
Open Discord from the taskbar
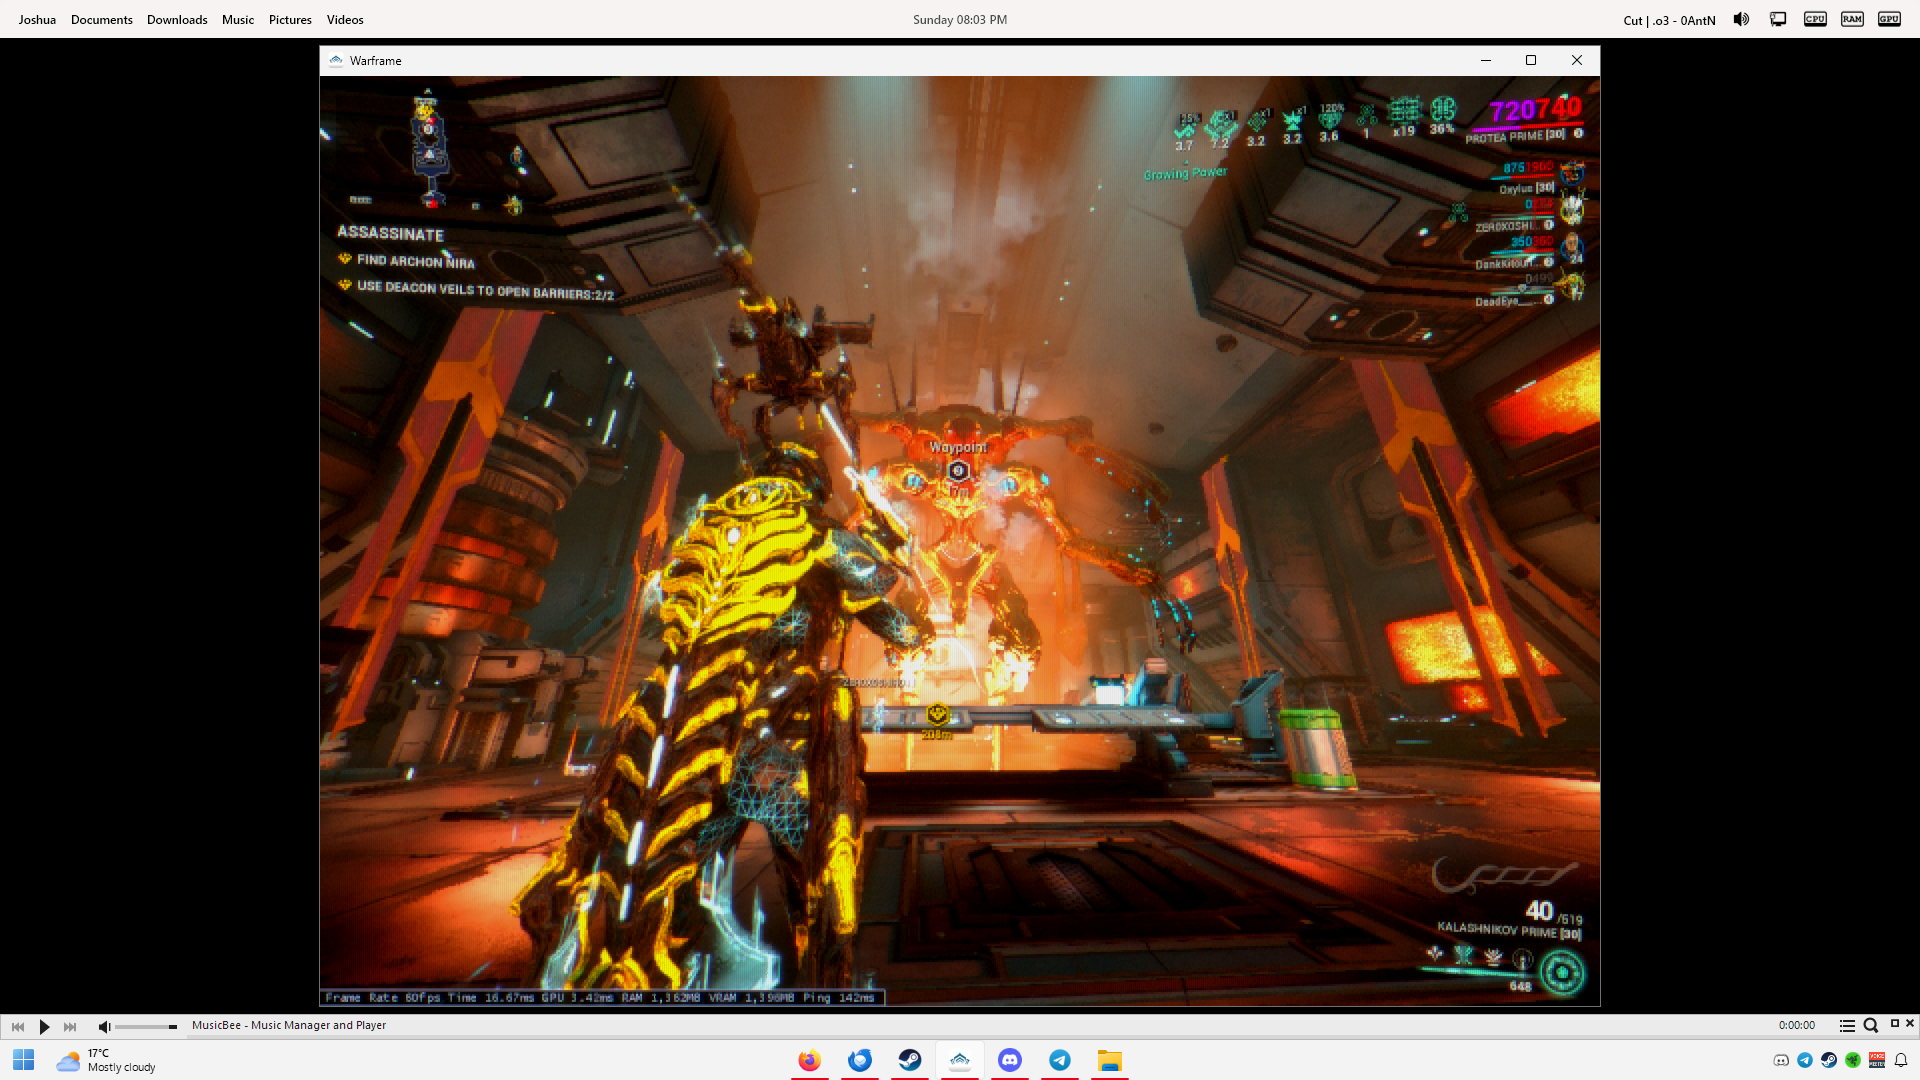click(x=1010, y=1060)
